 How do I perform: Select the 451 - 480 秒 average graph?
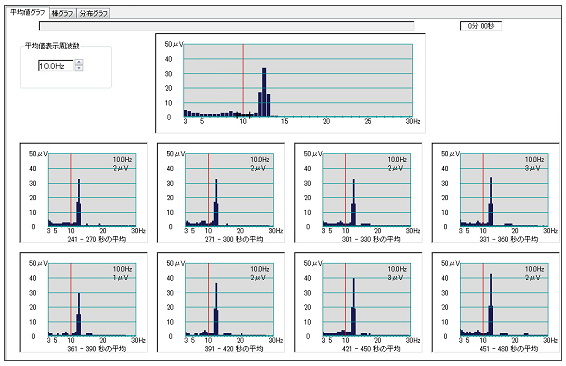[x=496, y=302]
